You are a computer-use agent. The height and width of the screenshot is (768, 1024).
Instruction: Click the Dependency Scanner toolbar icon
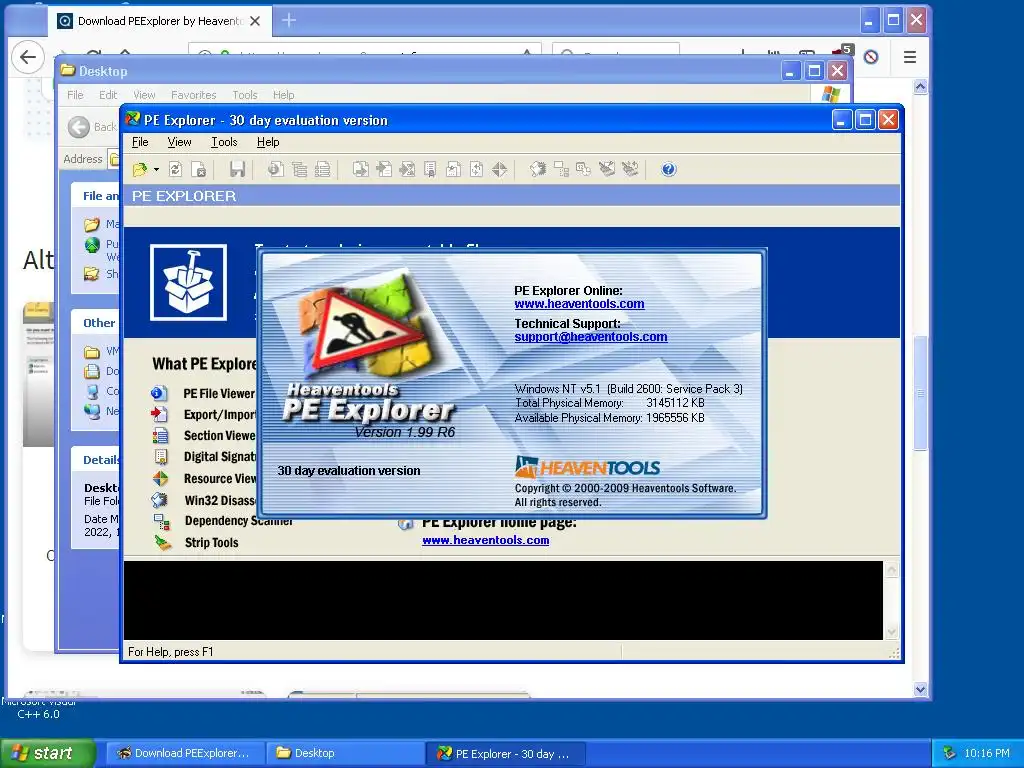[561, 170]
